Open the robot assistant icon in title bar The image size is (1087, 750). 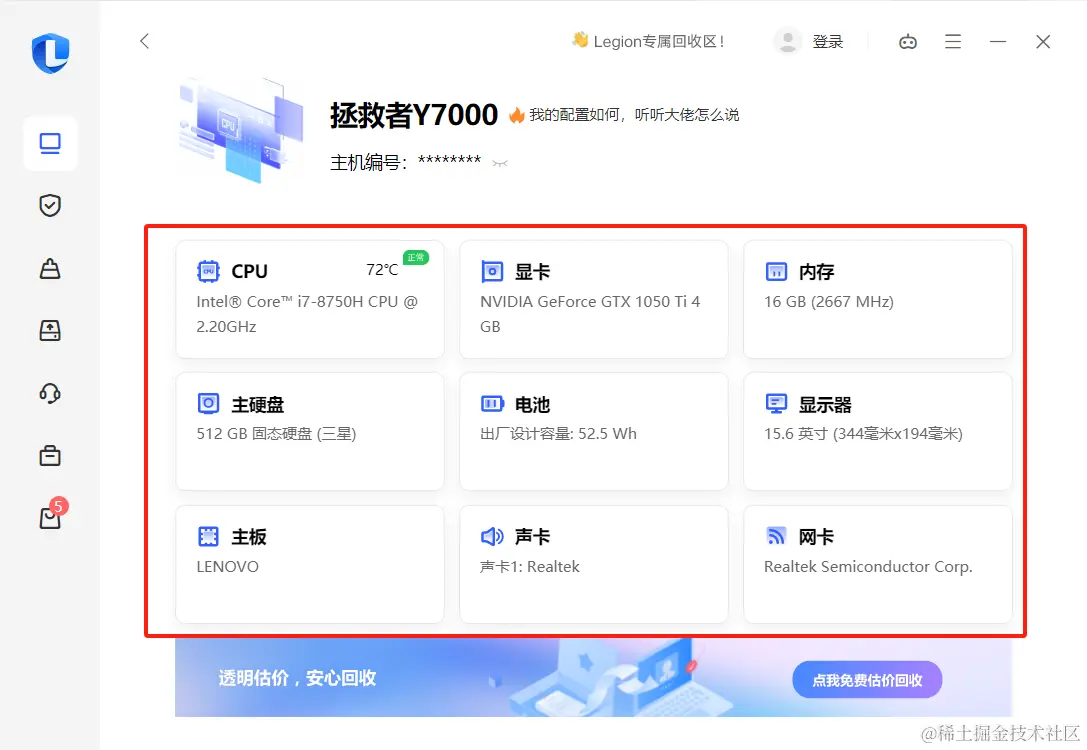(x=907, y=42)
